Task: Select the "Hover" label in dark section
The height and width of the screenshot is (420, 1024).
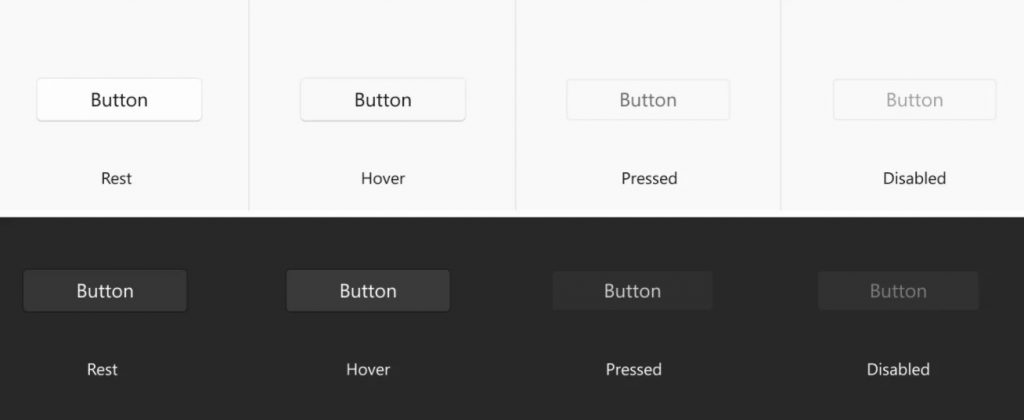Action: pos(368,370)
